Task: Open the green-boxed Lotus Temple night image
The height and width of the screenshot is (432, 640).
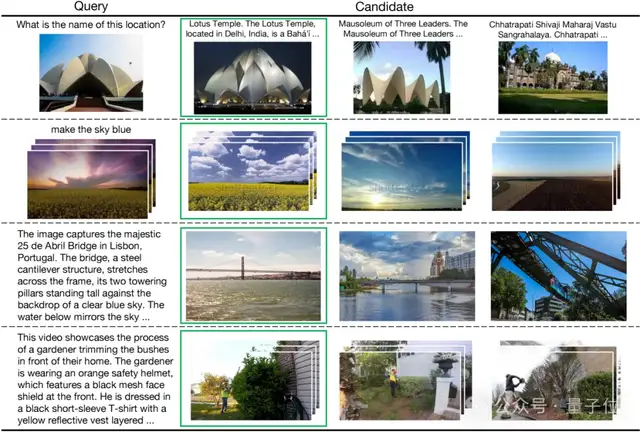Action: pos(252,78)
